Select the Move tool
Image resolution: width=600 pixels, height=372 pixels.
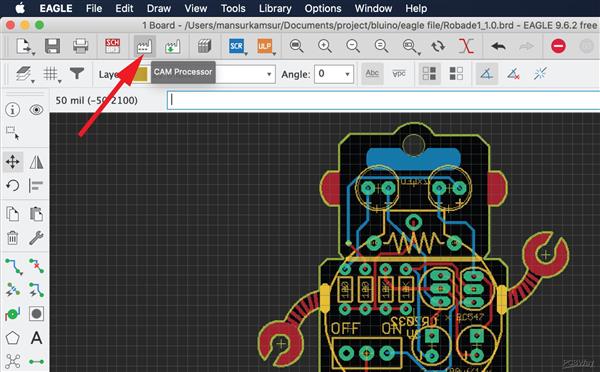pos(13,162)
